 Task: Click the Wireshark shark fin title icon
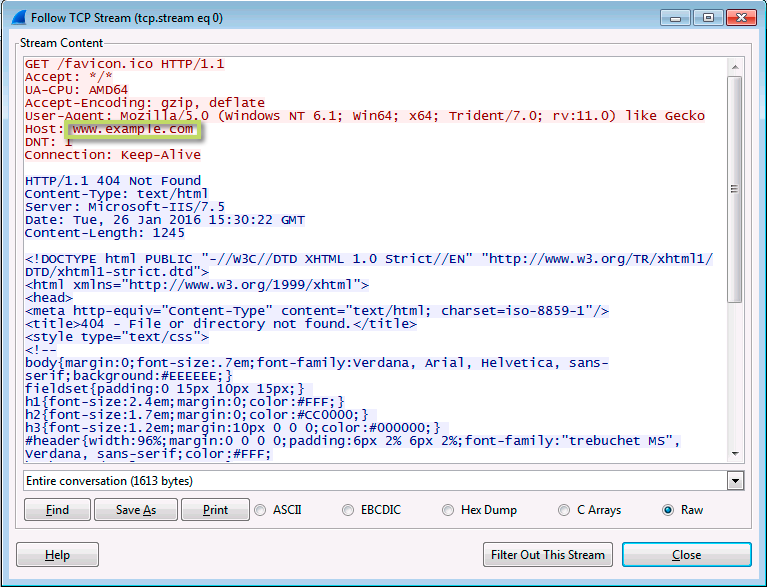click(19, 18)
